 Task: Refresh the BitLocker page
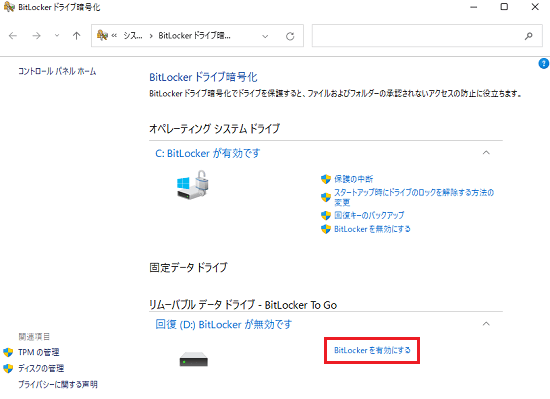[x=290, y=36]
